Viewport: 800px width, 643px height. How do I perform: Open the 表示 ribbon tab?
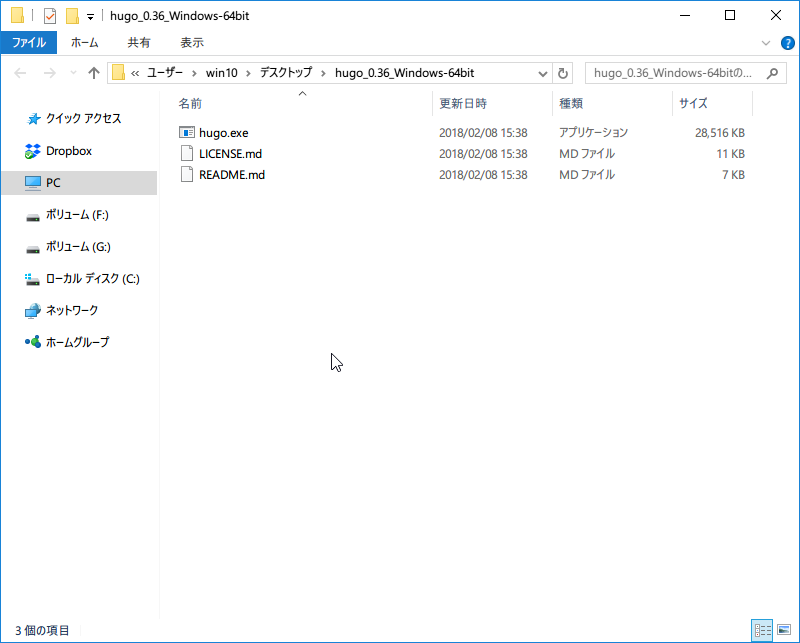[x=192, y=43]
